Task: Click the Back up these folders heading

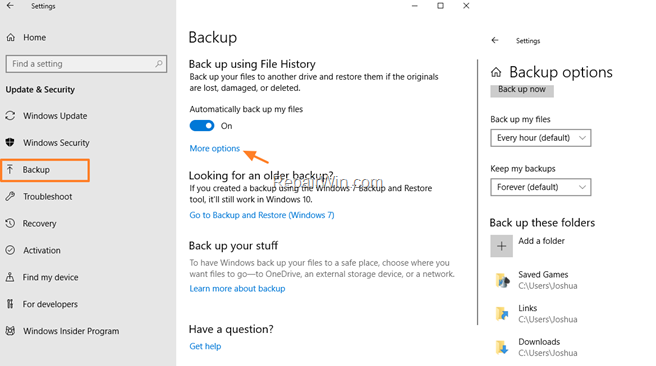Action: point(542,223)
